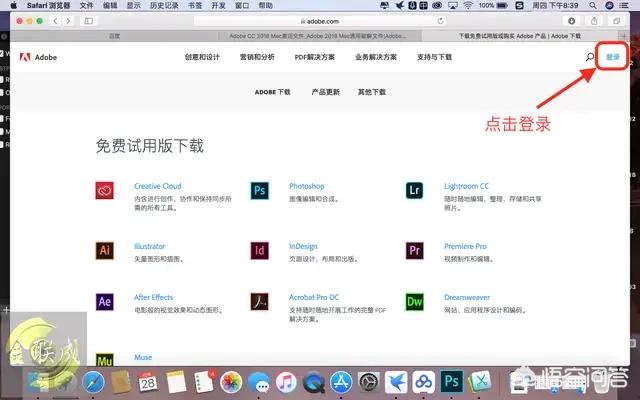Open the 文件 menu
640x400 pixels.
pyautogui.click(x=86, y=5)
